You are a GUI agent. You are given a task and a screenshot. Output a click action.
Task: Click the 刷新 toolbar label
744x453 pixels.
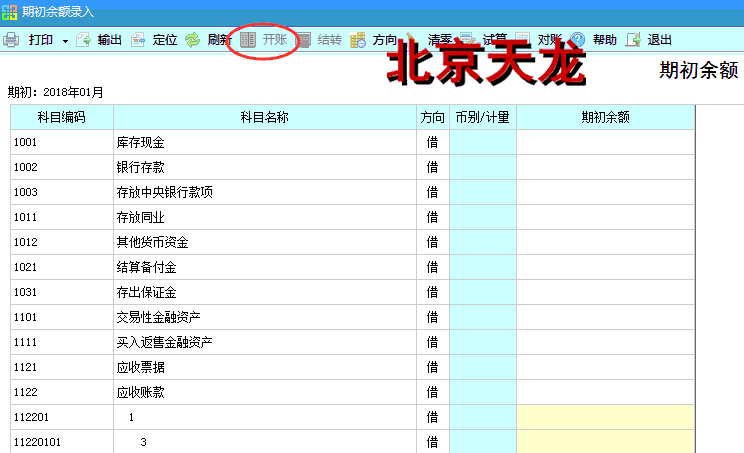[x=219, y=40]
